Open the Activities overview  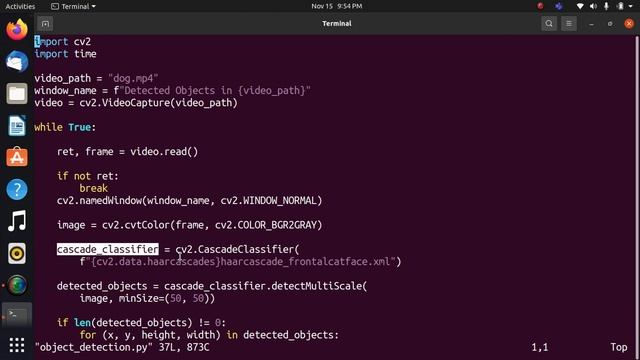pos(20,6)
